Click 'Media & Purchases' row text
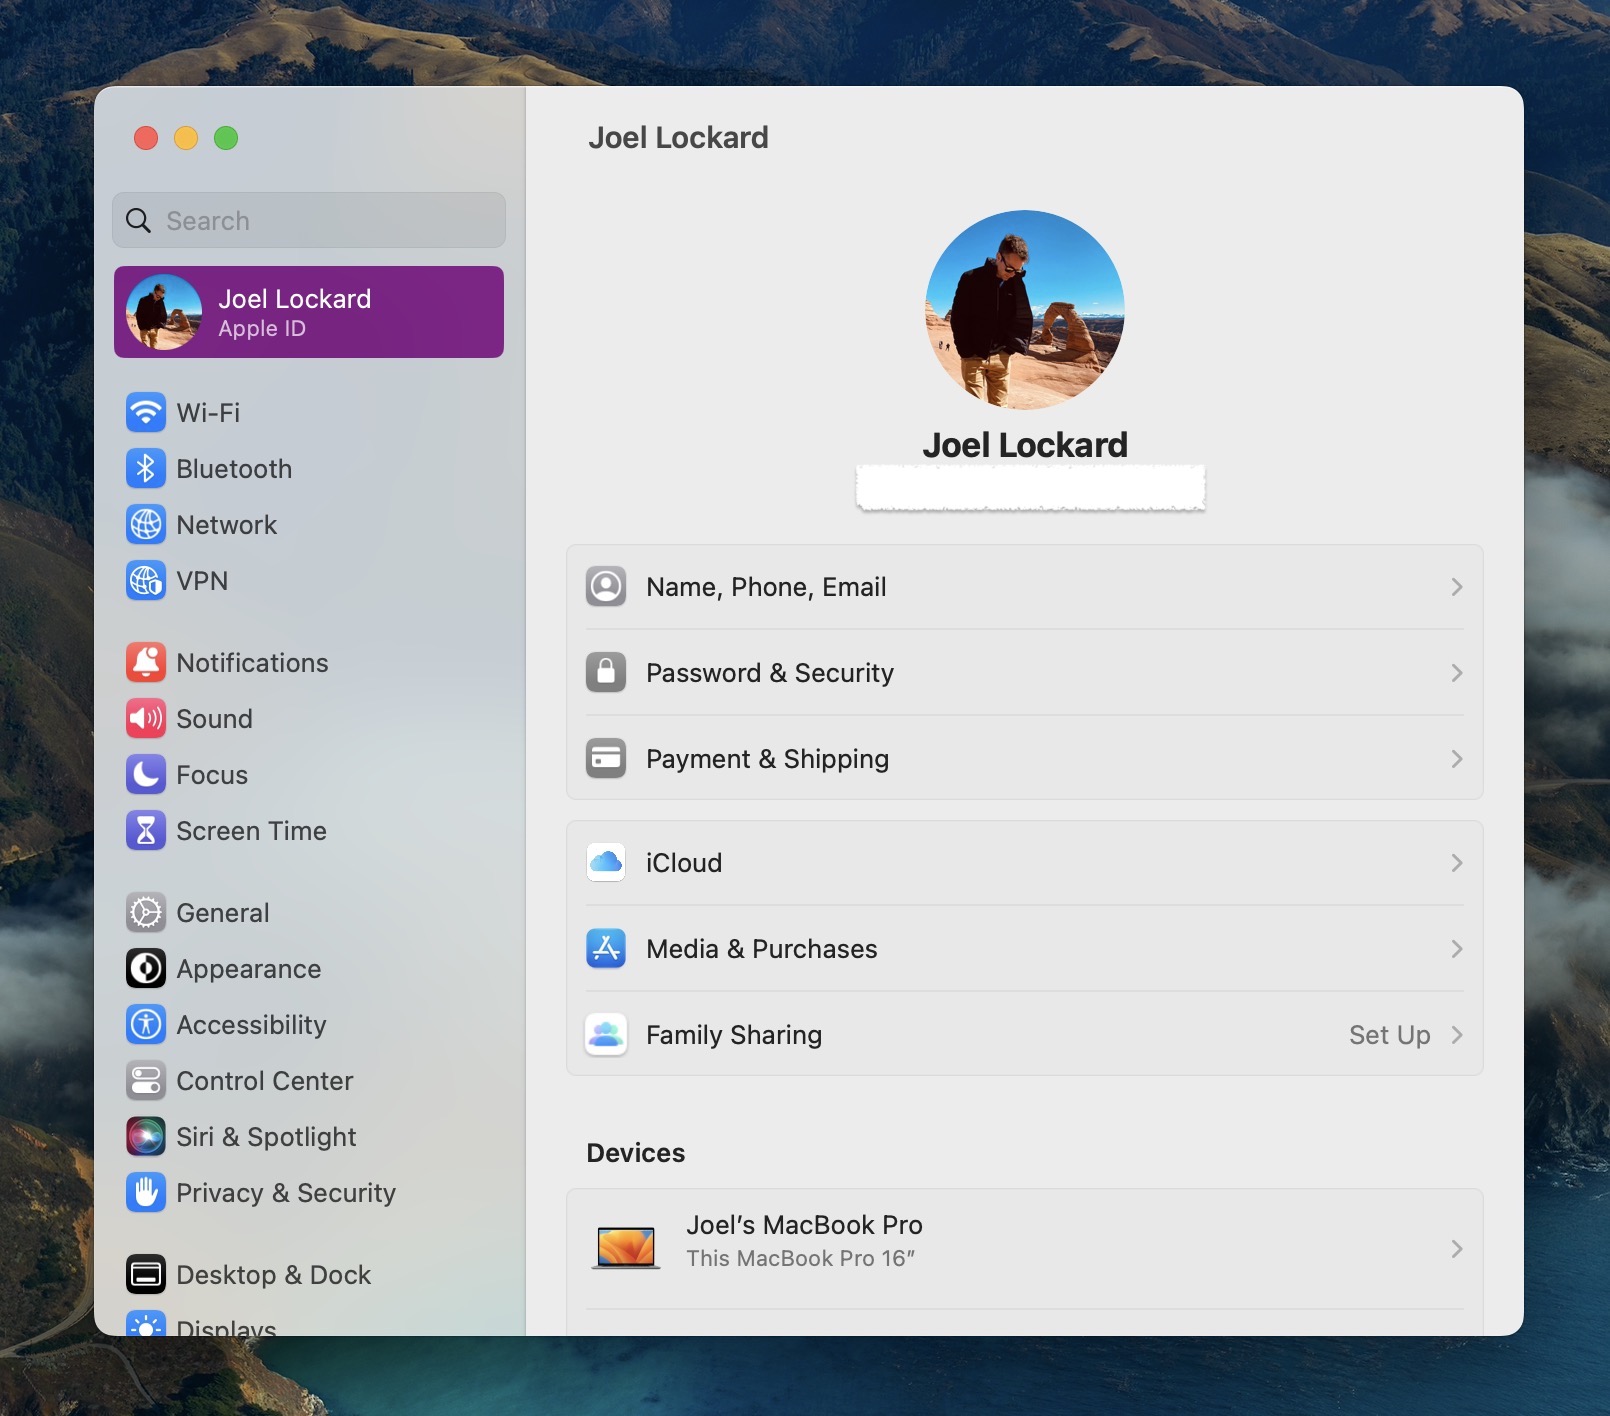 coord(762,949)
